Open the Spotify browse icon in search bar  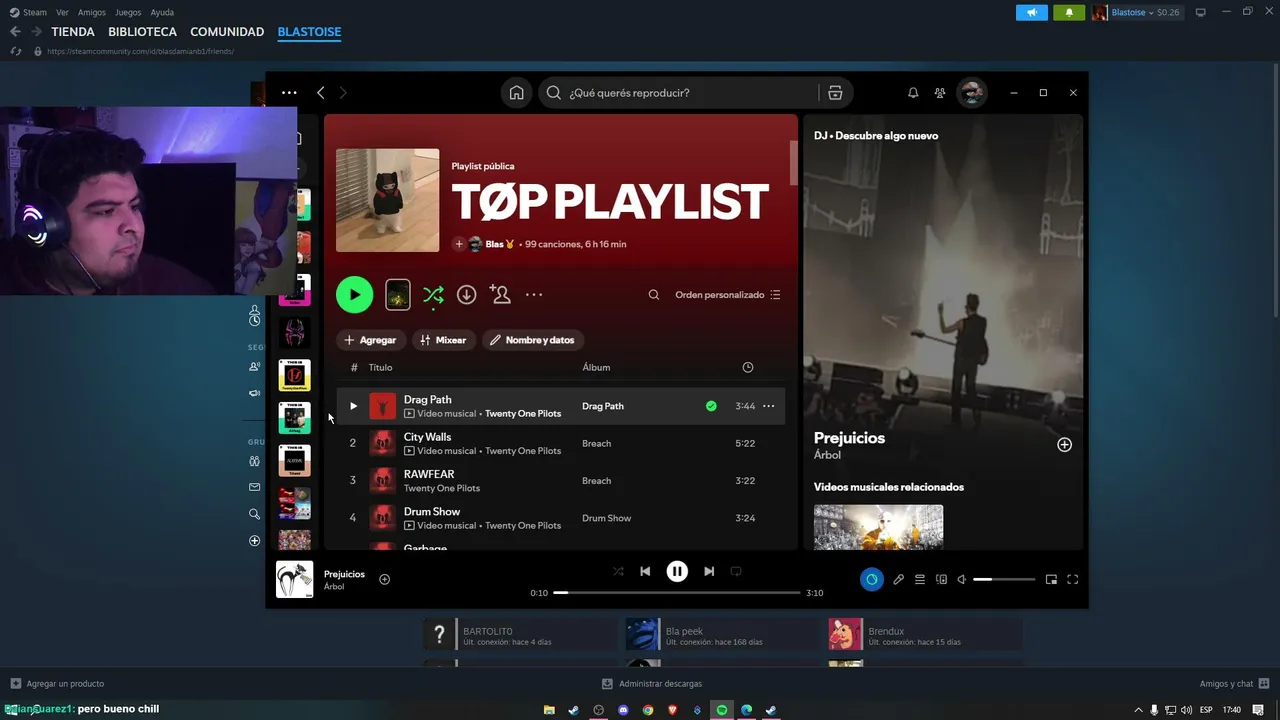click(x=835, y=93)
